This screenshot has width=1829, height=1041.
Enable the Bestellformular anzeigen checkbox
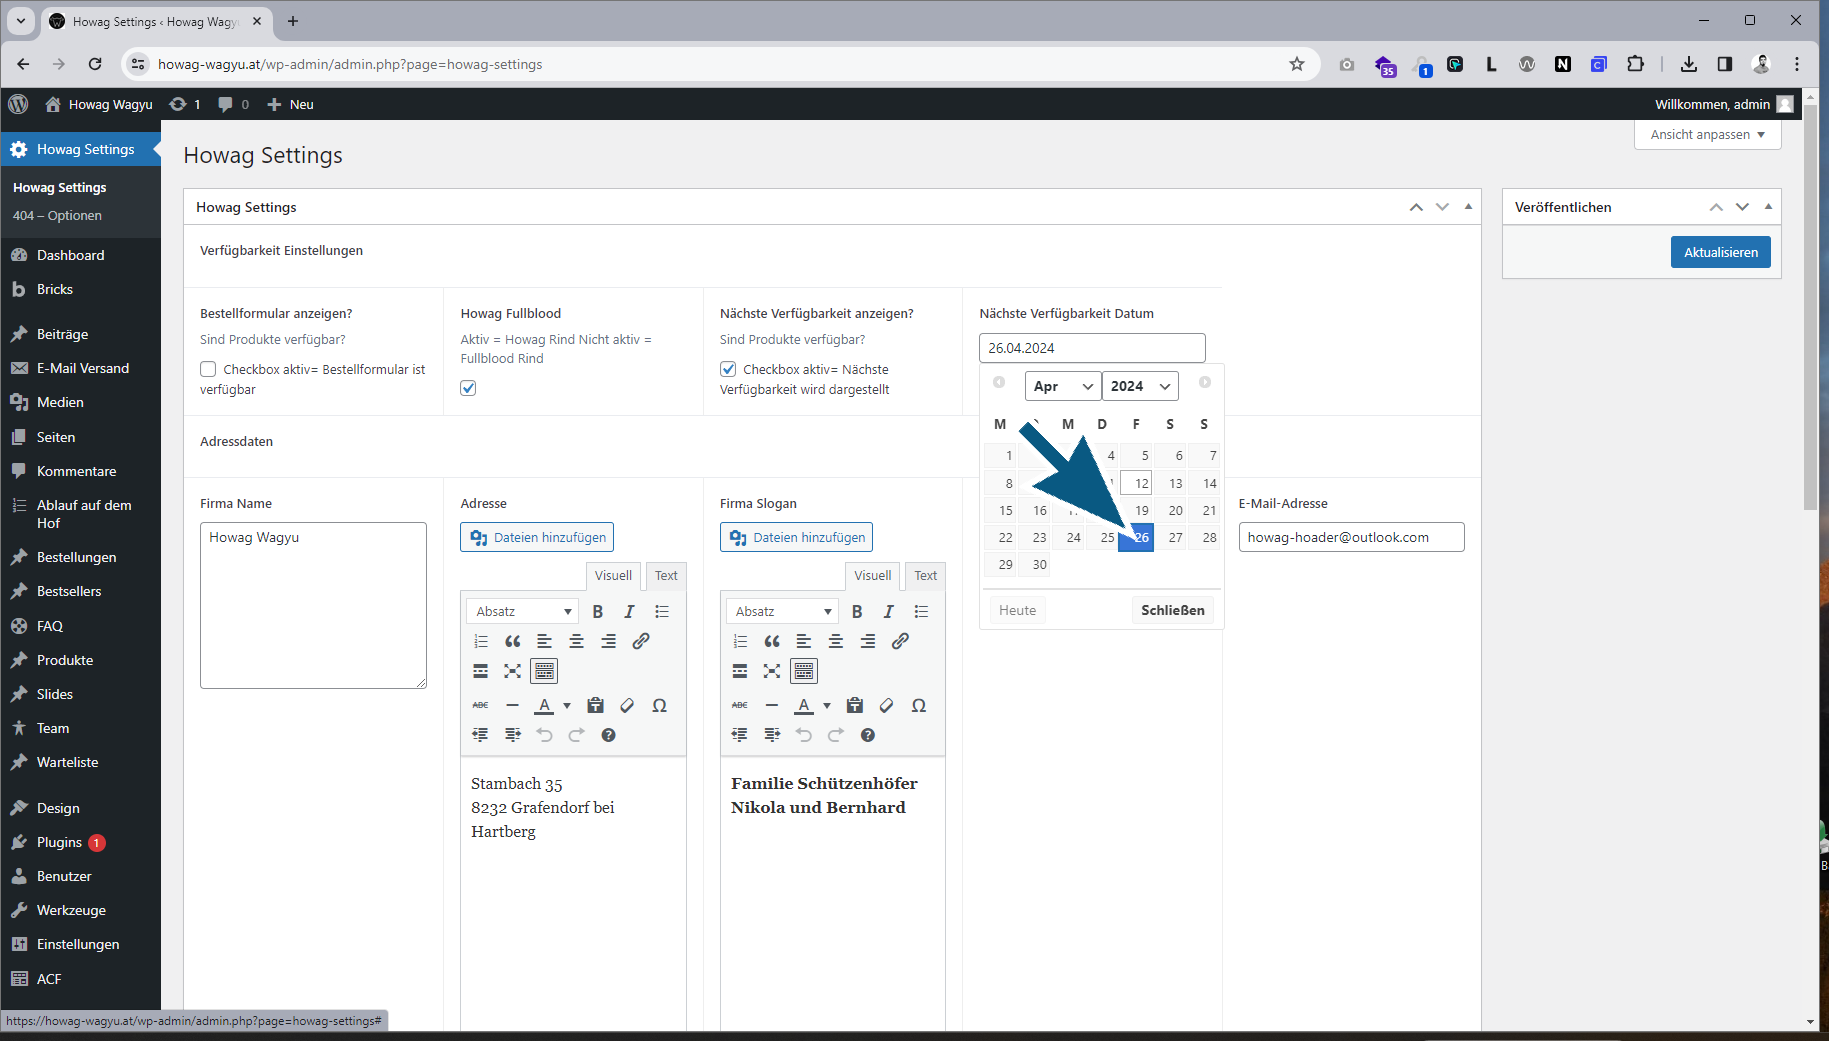208,369
